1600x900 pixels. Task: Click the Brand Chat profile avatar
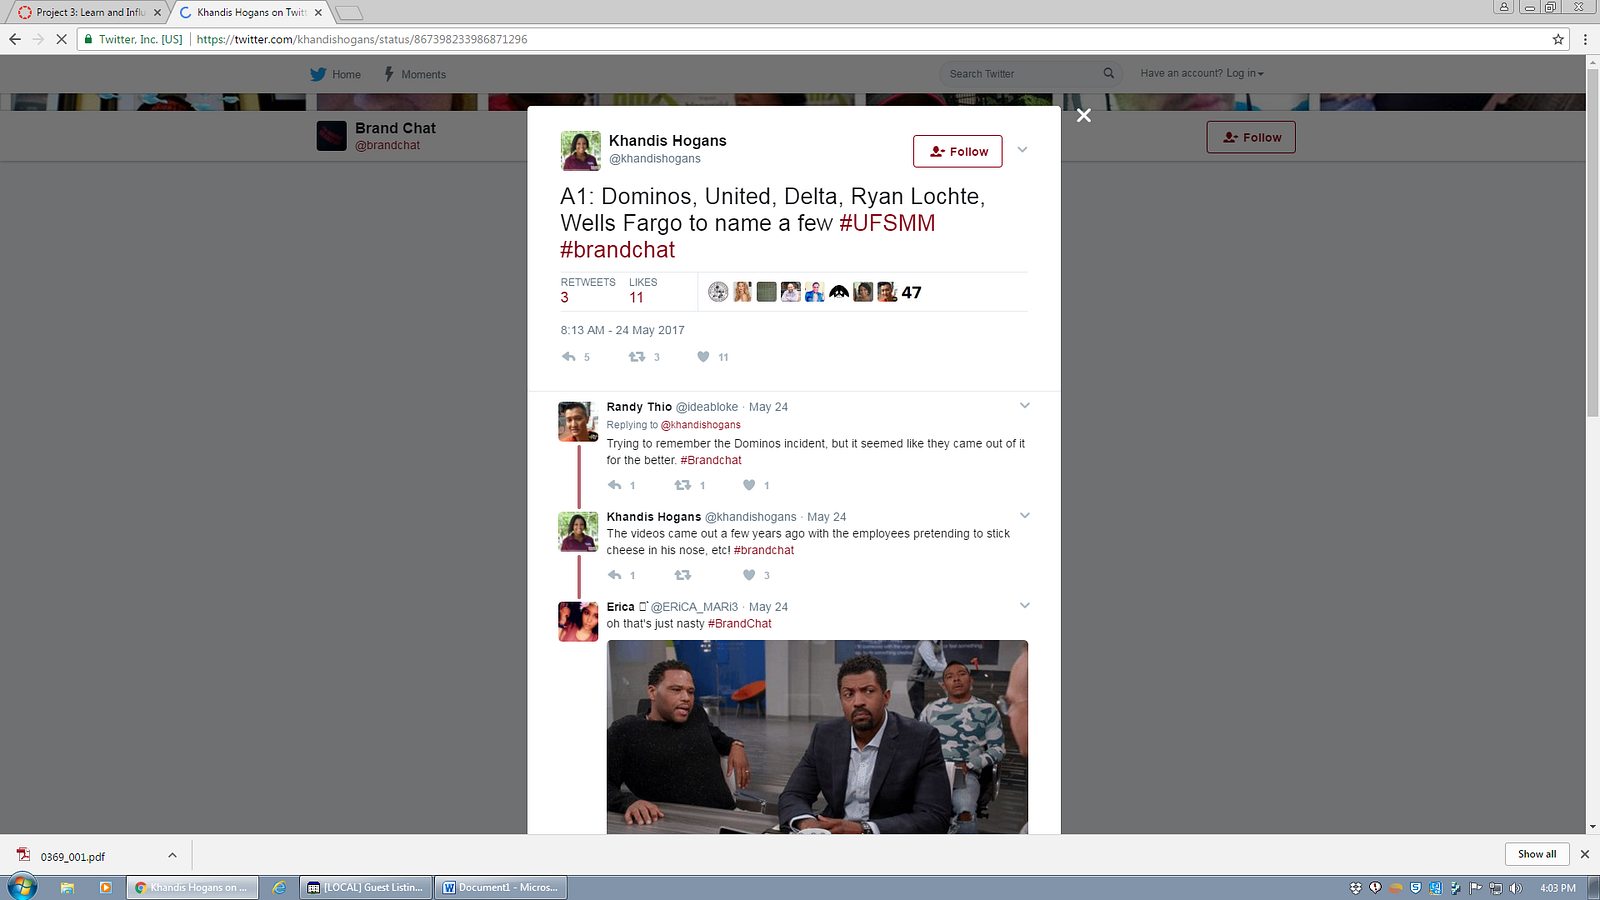pos(332,136)
